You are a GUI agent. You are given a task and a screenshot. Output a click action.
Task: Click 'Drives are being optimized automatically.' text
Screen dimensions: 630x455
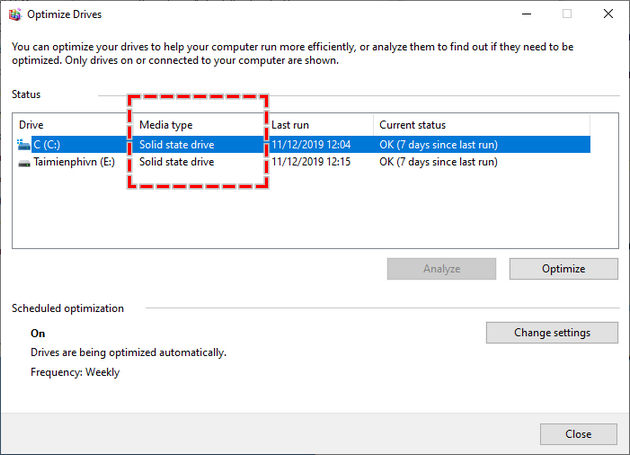click(x=129, y=353)
